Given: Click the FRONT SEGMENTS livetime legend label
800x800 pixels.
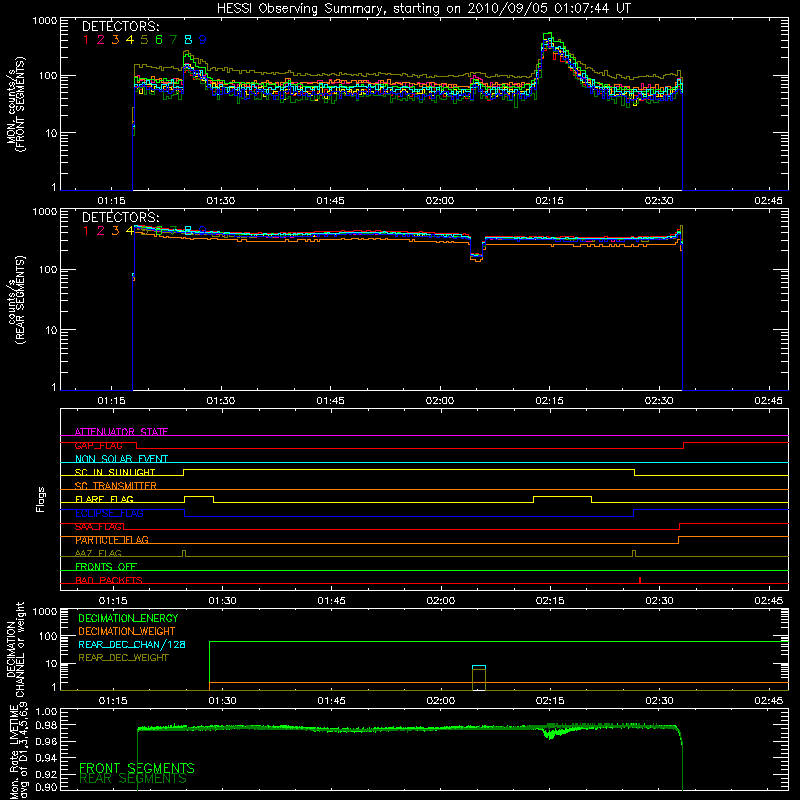Looking at the screenshot, I should coord(137,768).
